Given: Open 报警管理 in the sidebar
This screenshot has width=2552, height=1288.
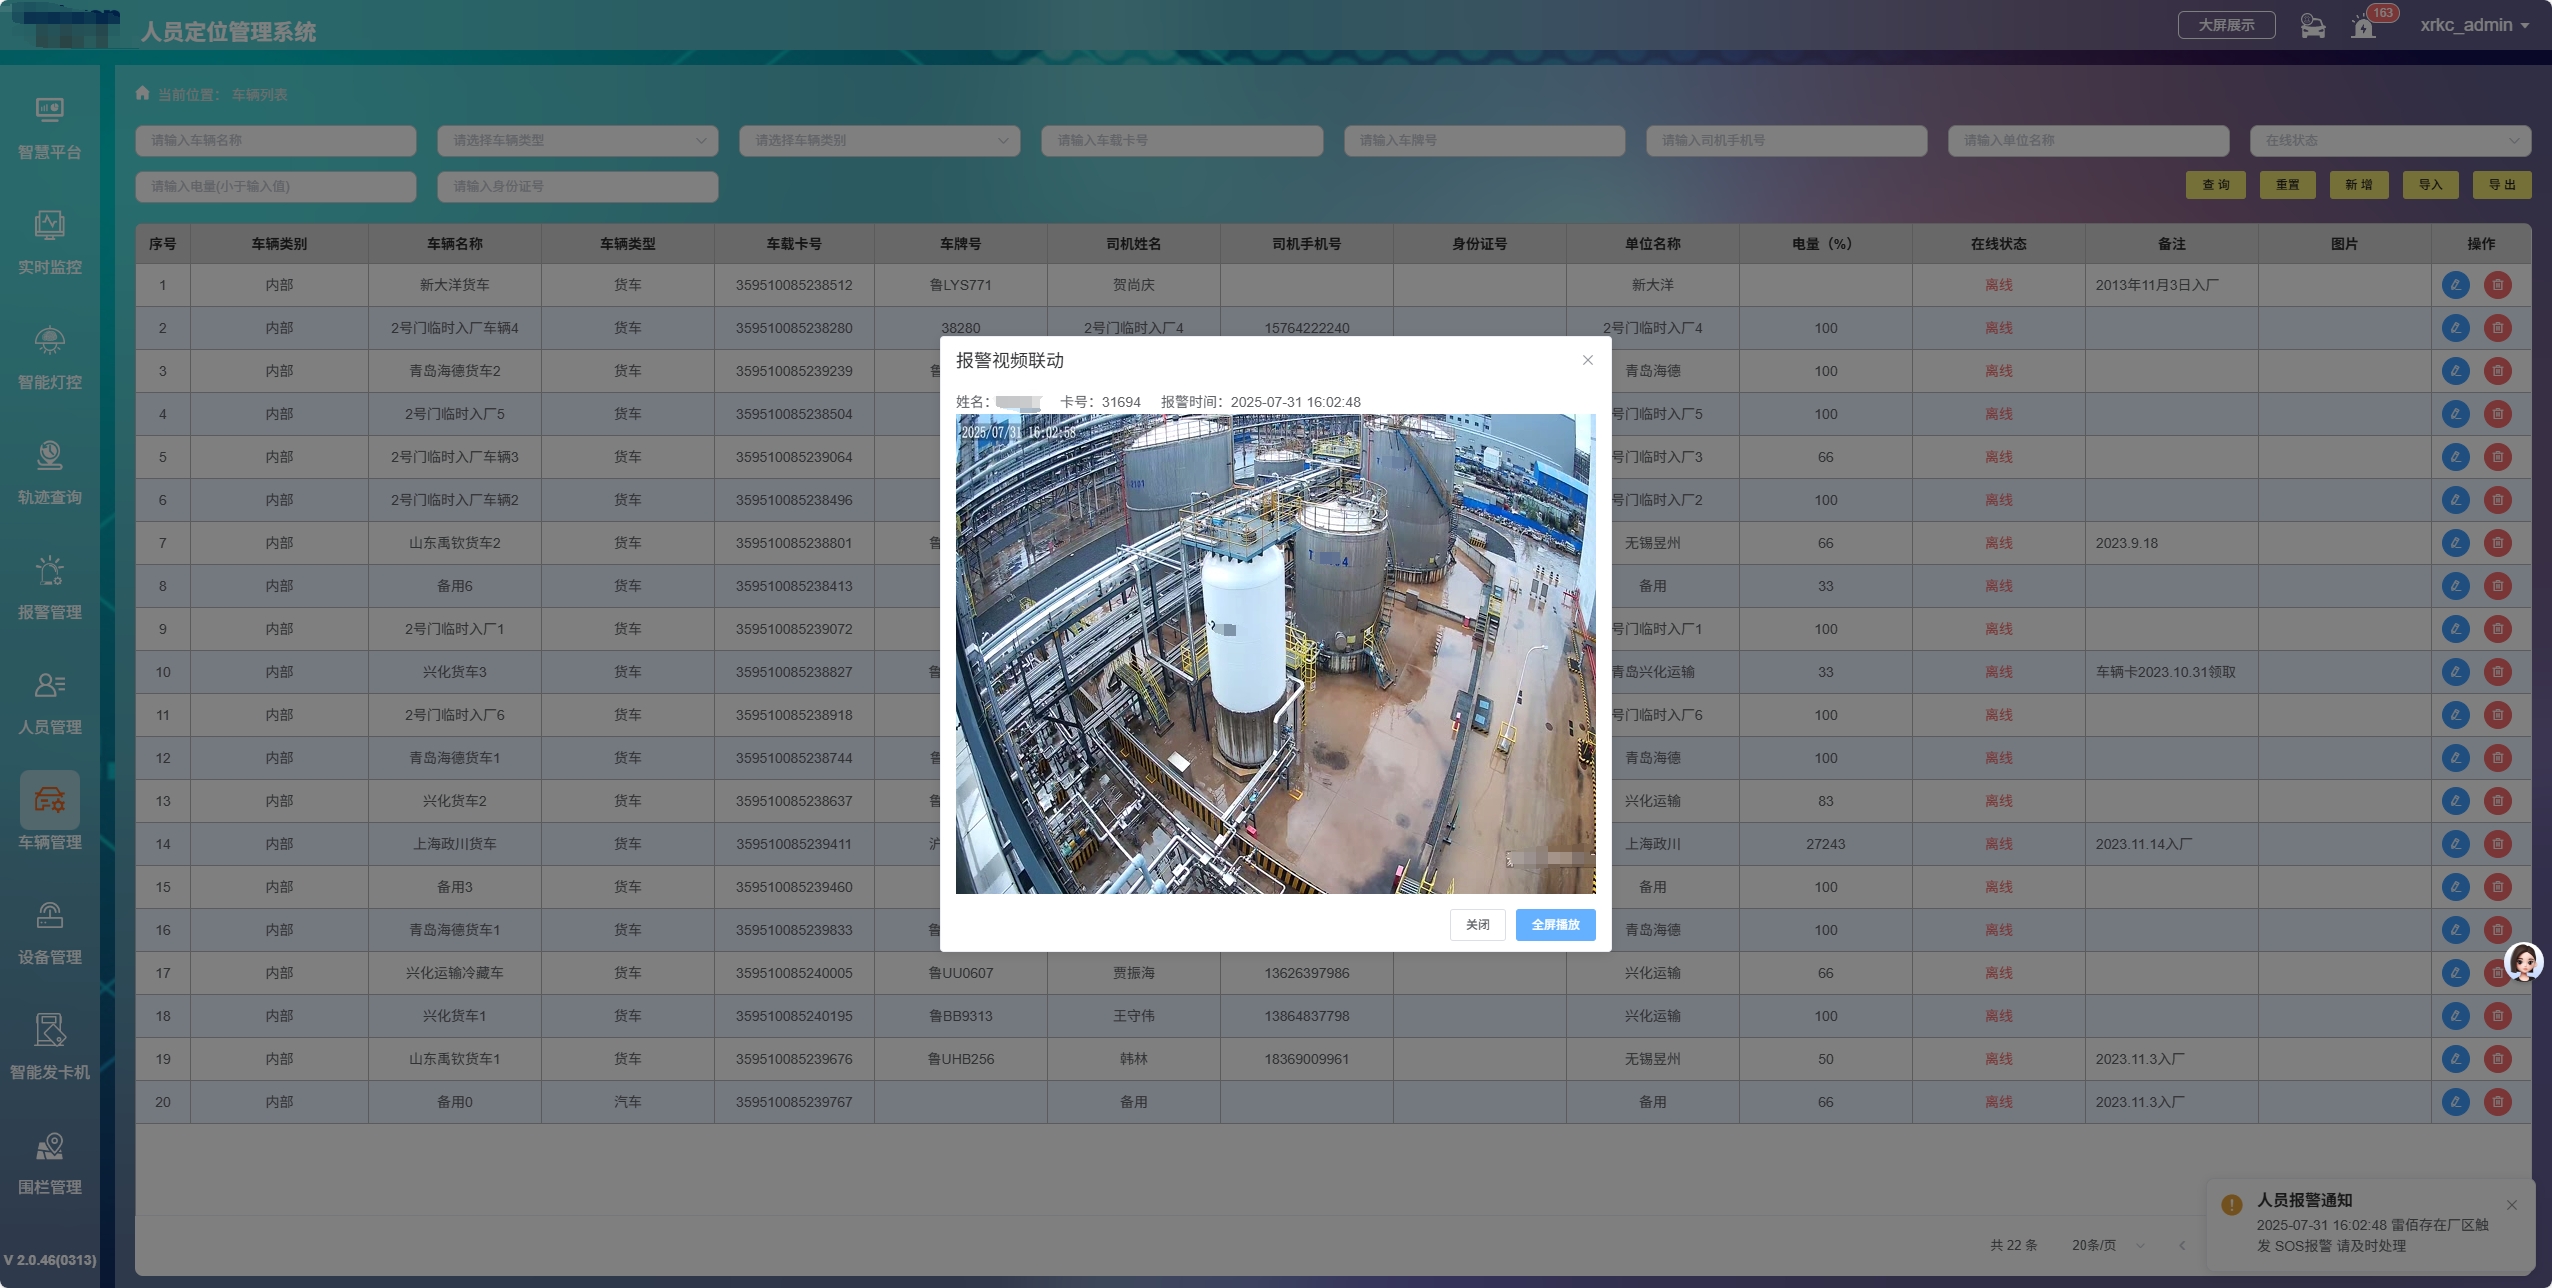Looking at the screenshot, I should (x=49, y=587).
